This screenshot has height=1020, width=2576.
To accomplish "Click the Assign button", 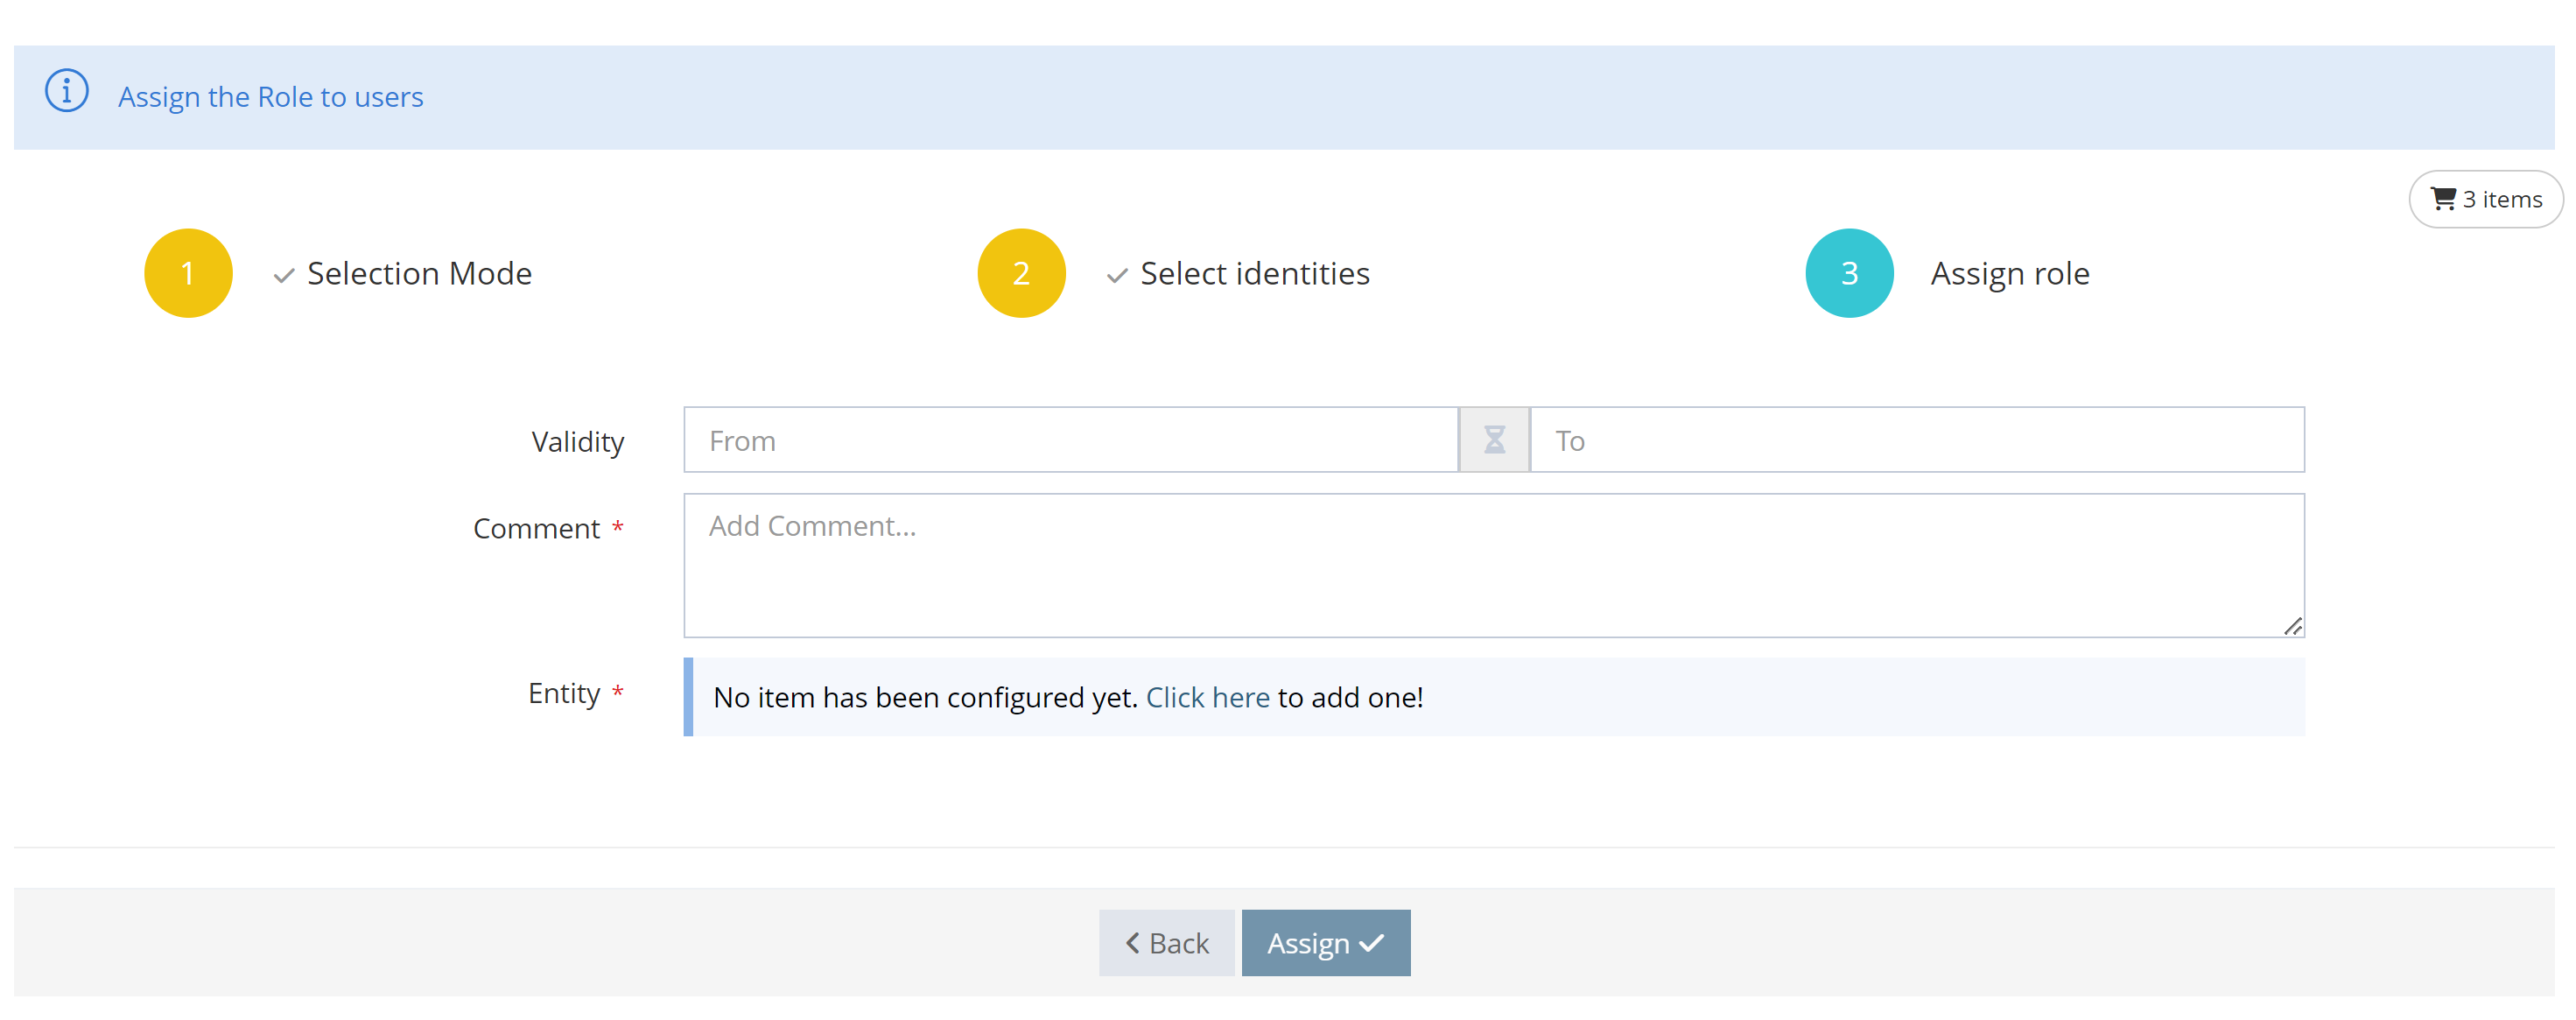I will pyautogui.click(x=1326, y=943).
